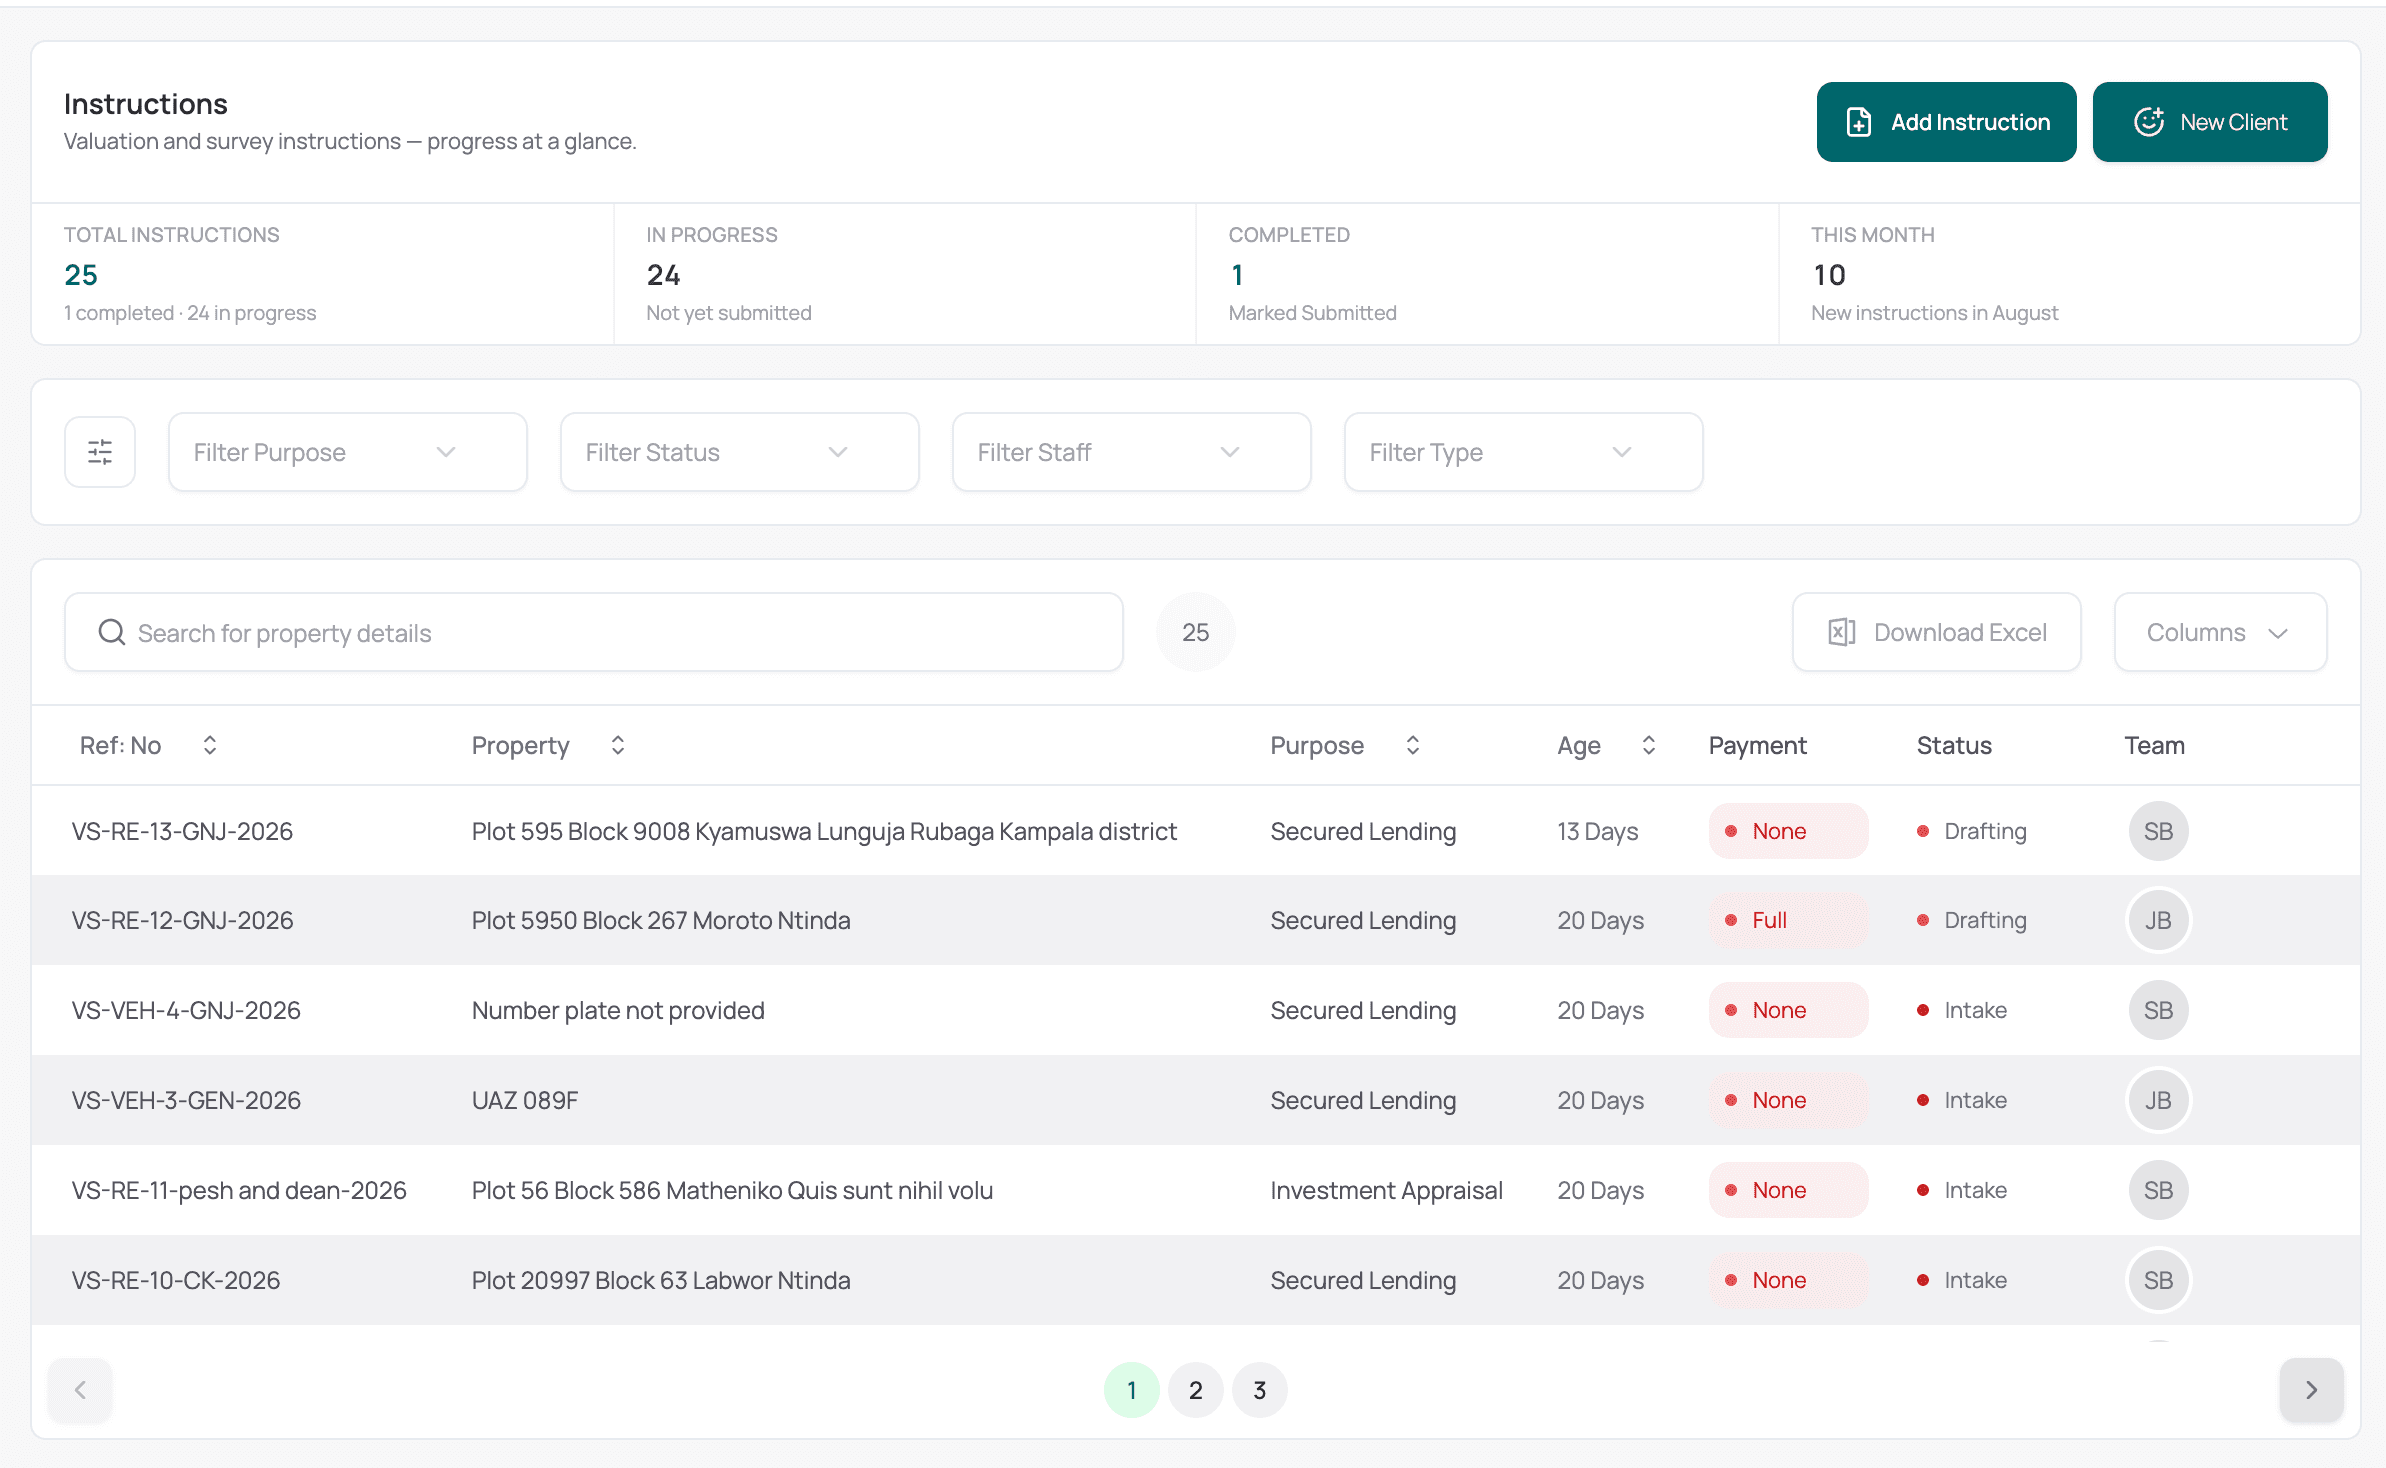Expand the Filter Staff dropdown
Image resolution: width=2386 pixels, height=1468 pixels.
point(1132,452)
